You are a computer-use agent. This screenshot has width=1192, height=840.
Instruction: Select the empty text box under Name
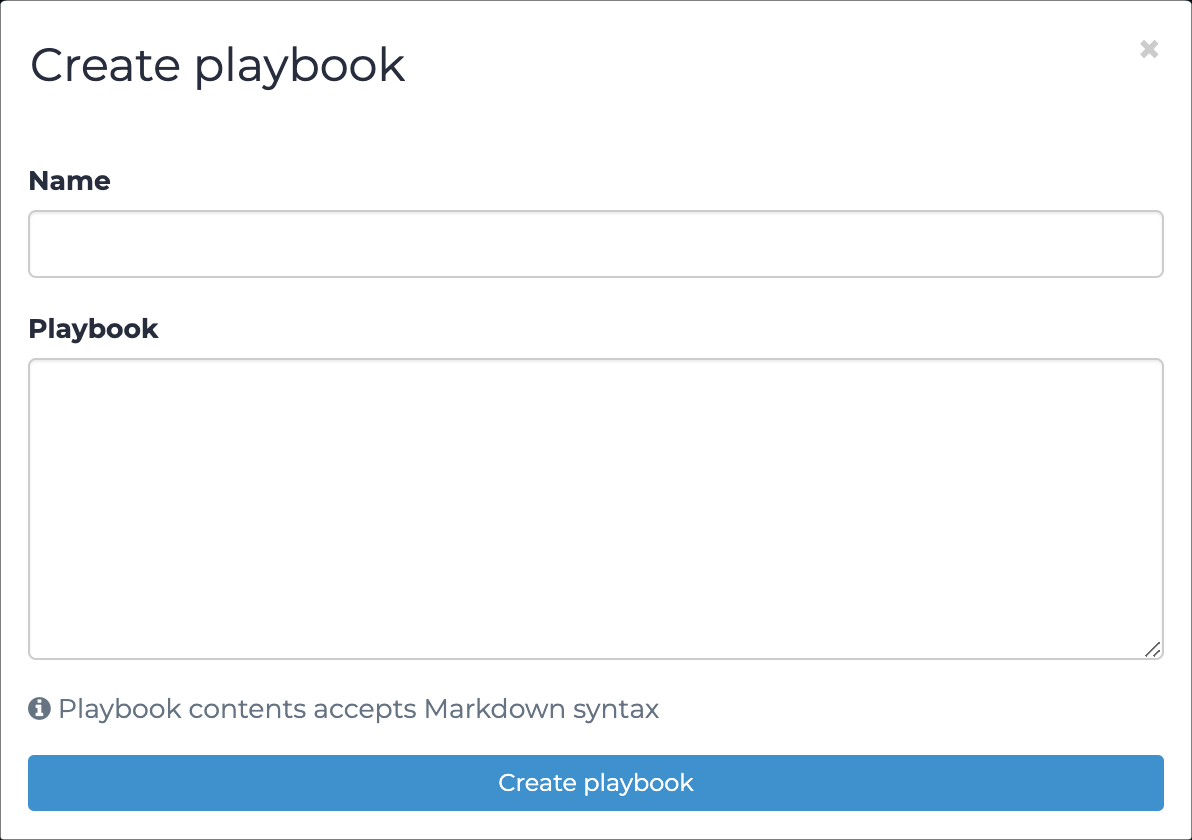coord(596,244)
